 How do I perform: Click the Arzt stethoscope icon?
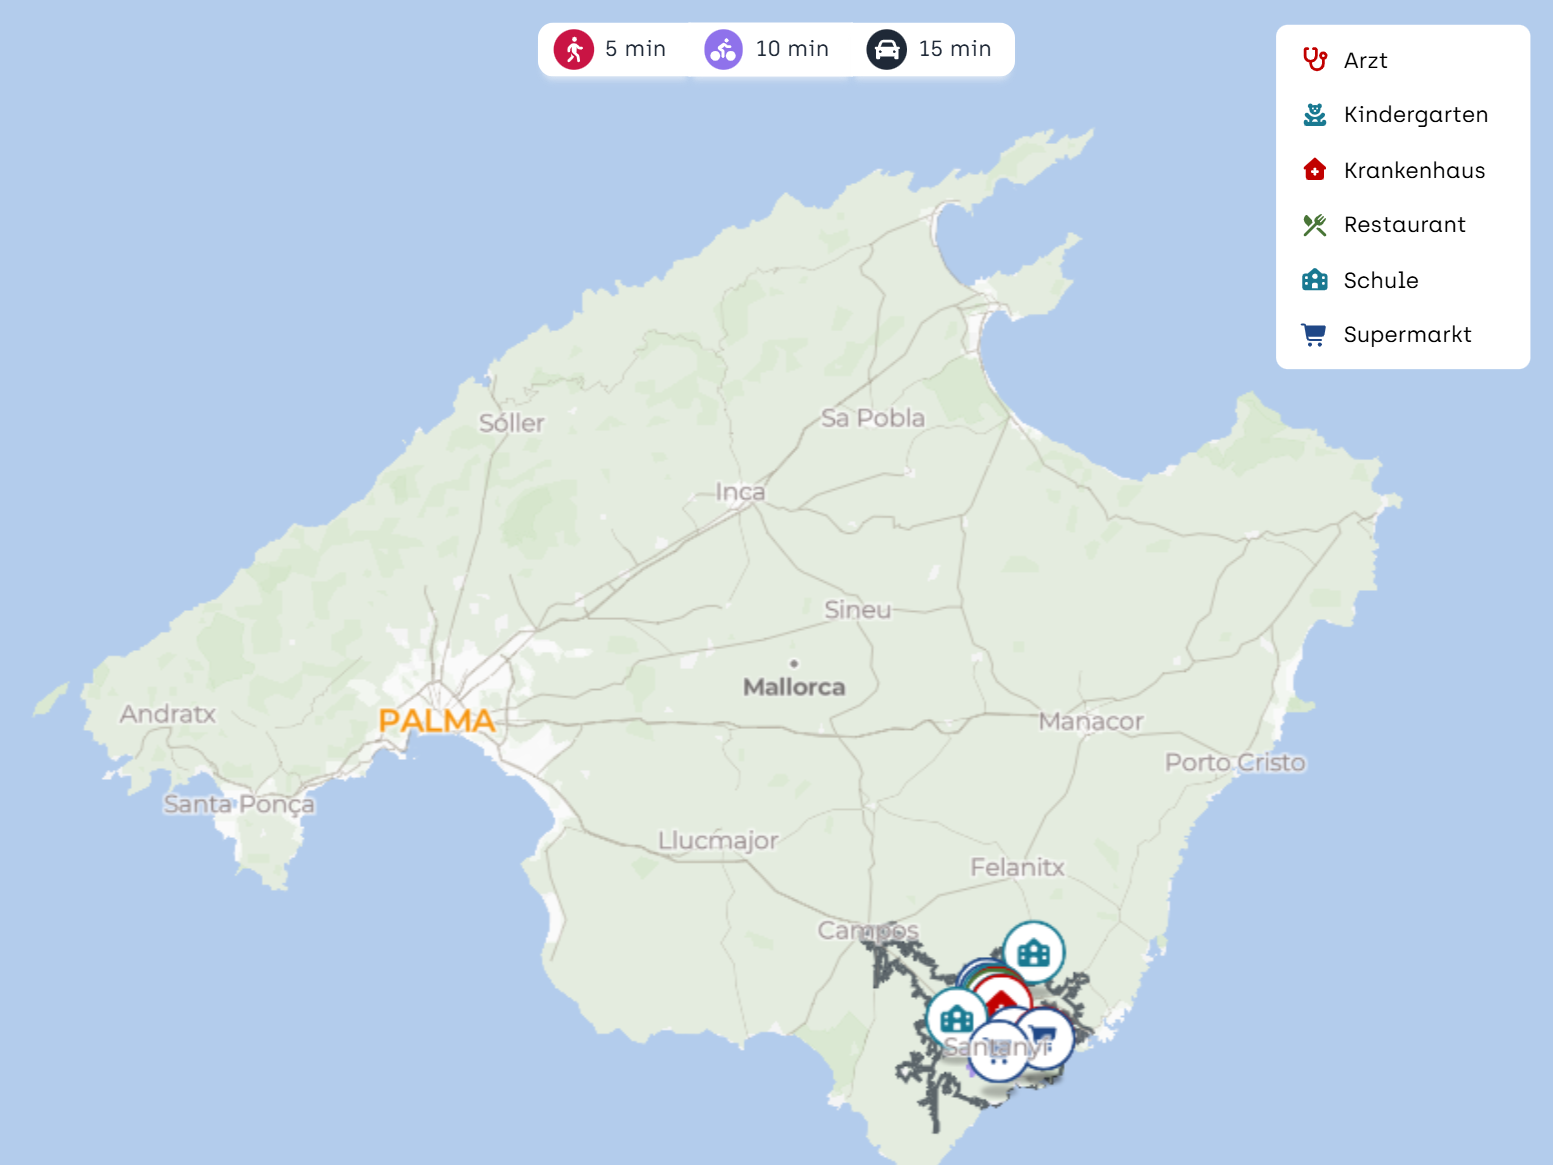click(1314, 60)
